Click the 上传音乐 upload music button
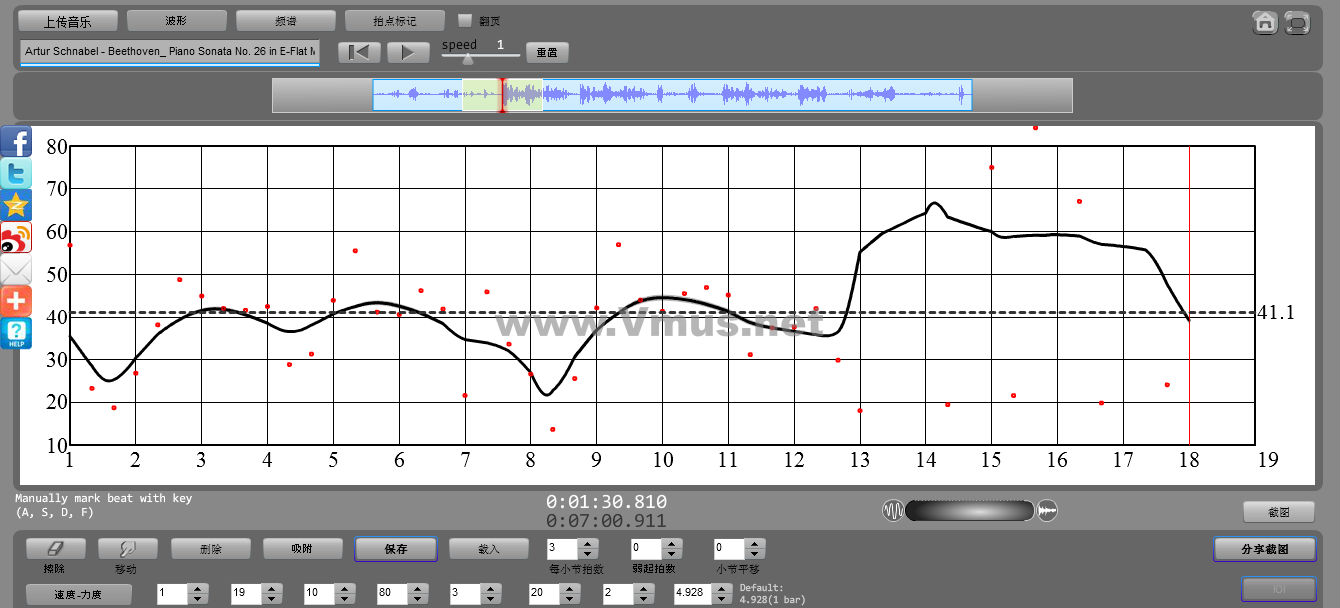 click(68, 20)
